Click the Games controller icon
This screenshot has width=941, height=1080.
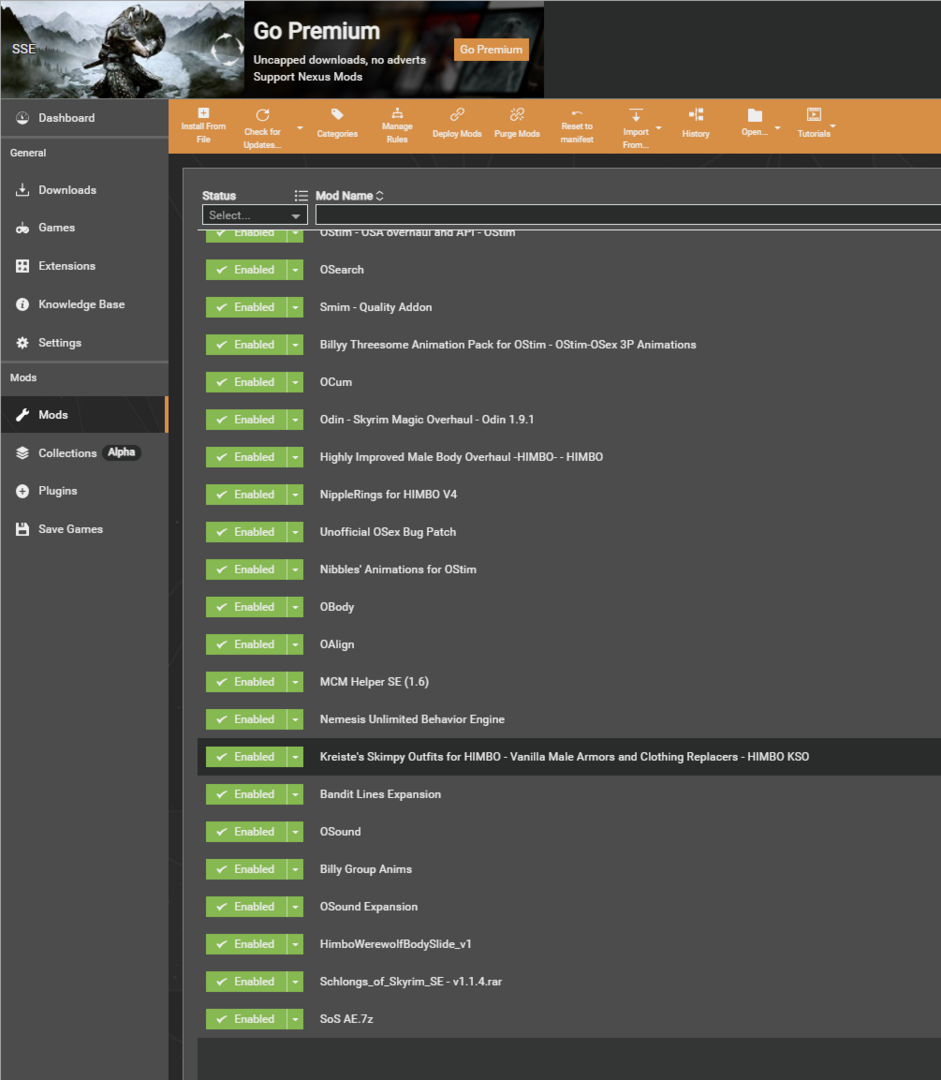pos(23,228)
